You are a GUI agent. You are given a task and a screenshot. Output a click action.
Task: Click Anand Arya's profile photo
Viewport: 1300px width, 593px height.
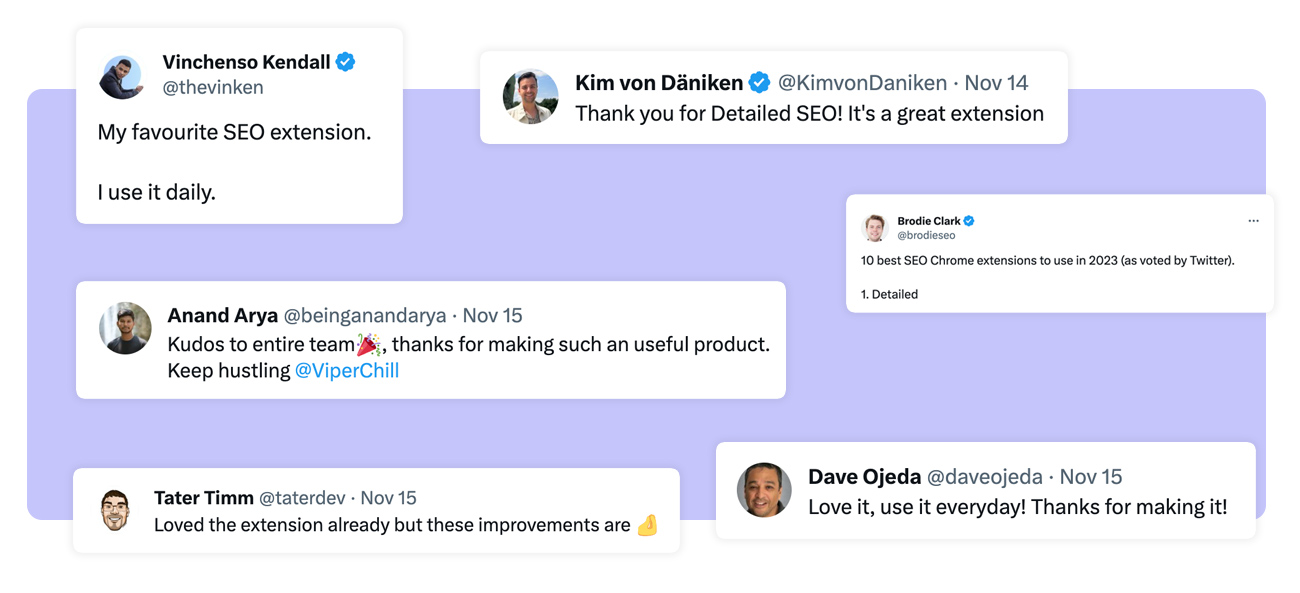pos(125,328)
